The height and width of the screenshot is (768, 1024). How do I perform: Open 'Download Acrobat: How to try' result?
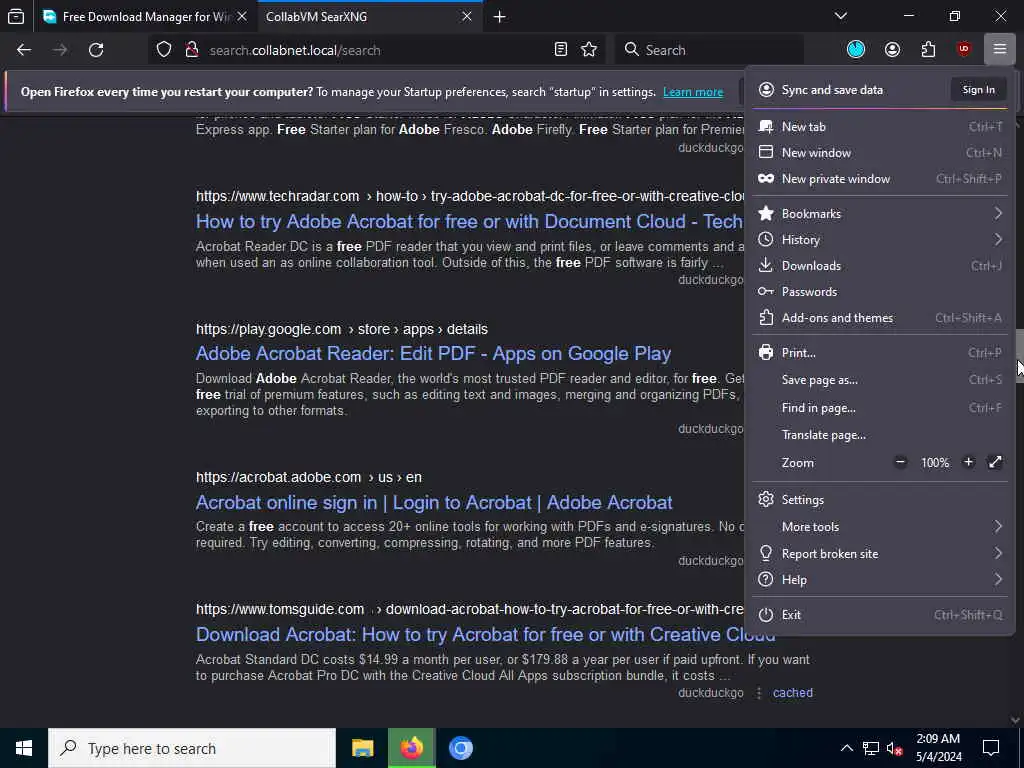(x=485, y=634)
